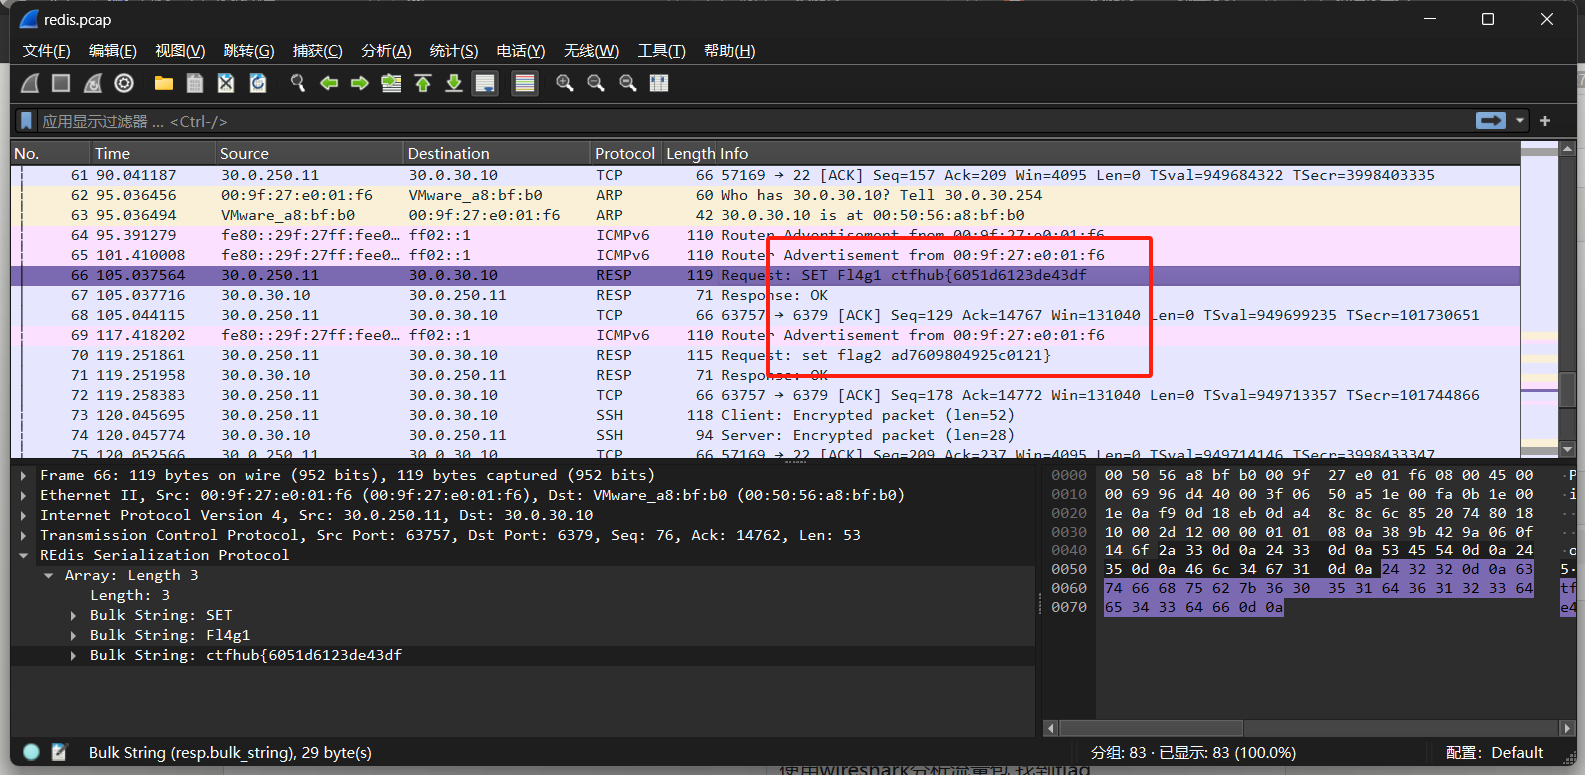Save this capture file icon
Viewport: 1585px width, 775px height.
(195, 83)
